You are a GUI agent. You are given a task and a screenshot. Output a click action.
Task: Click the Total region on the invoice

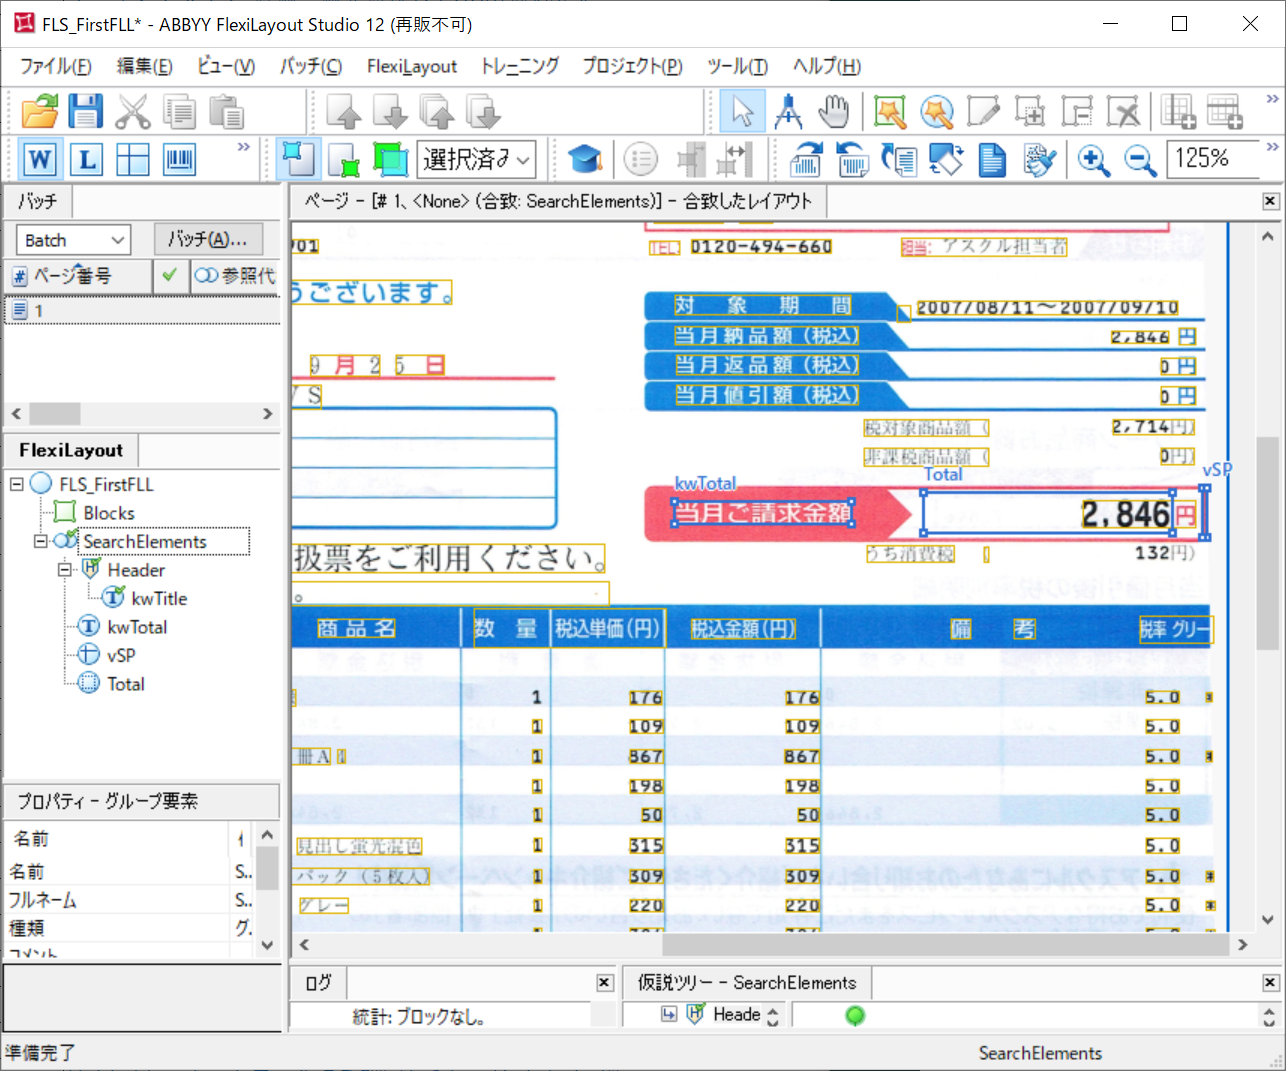1046,514
